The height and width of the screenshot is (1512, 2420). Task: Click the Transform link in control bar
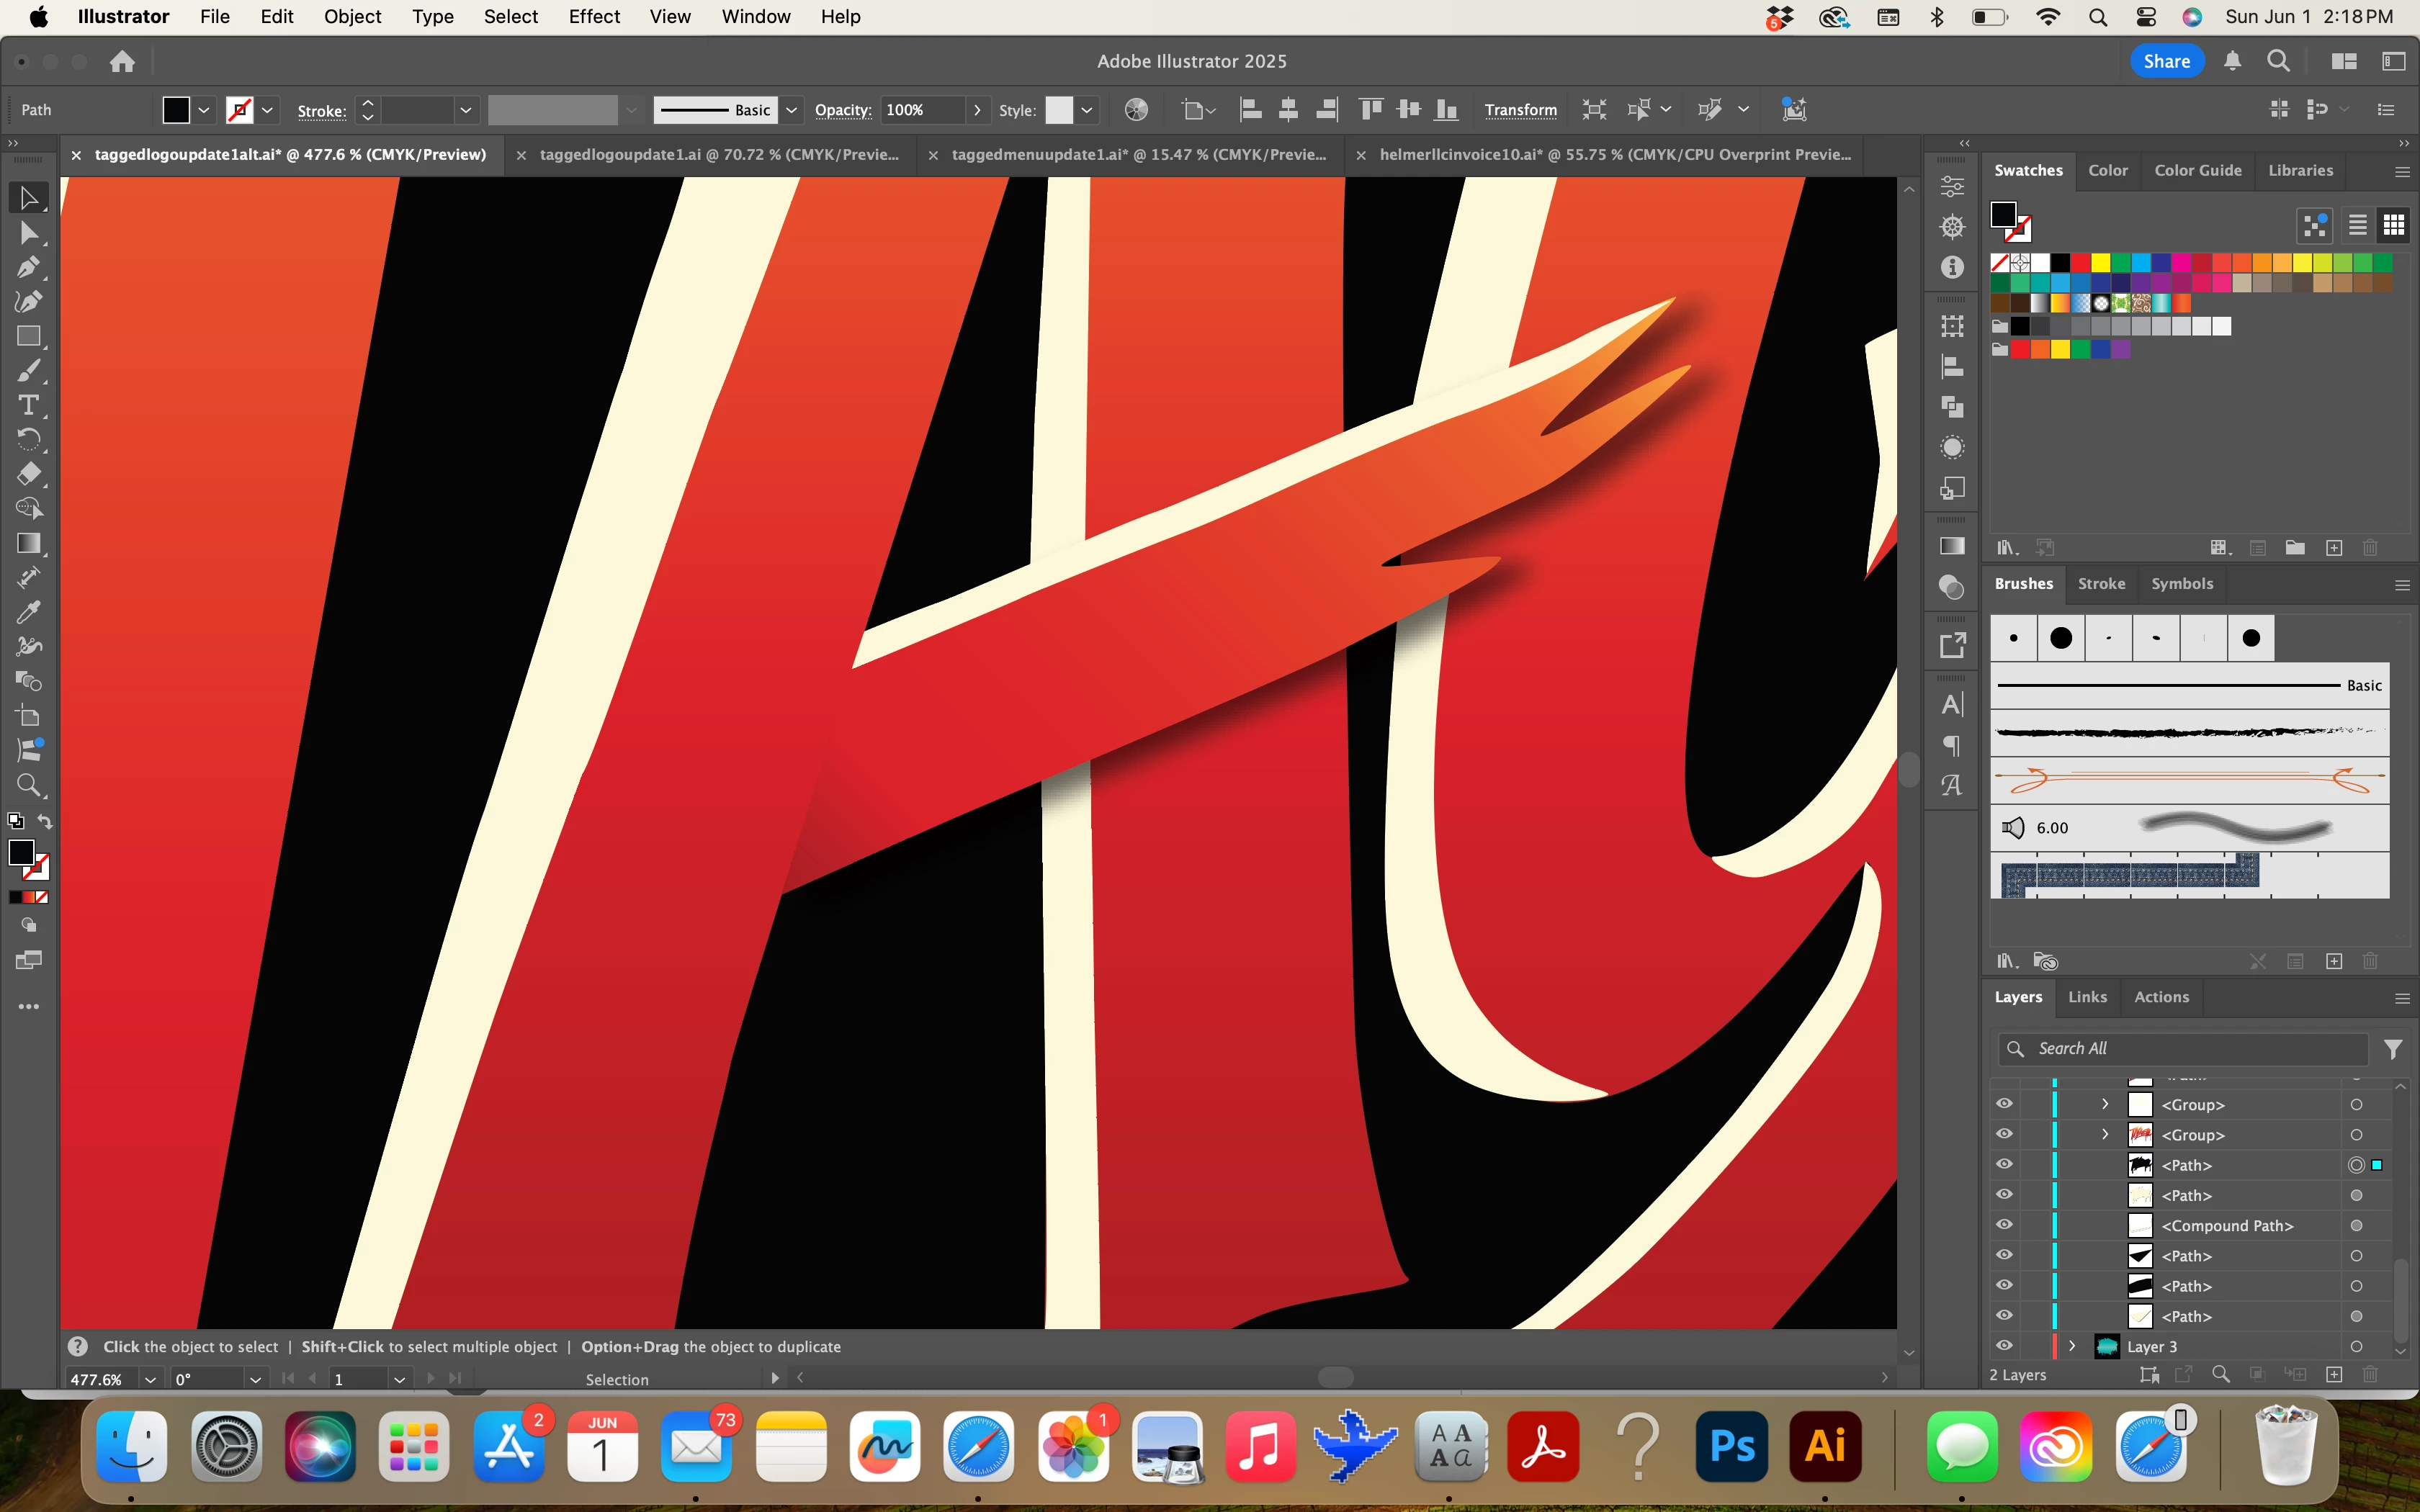tap(1520, 110)
